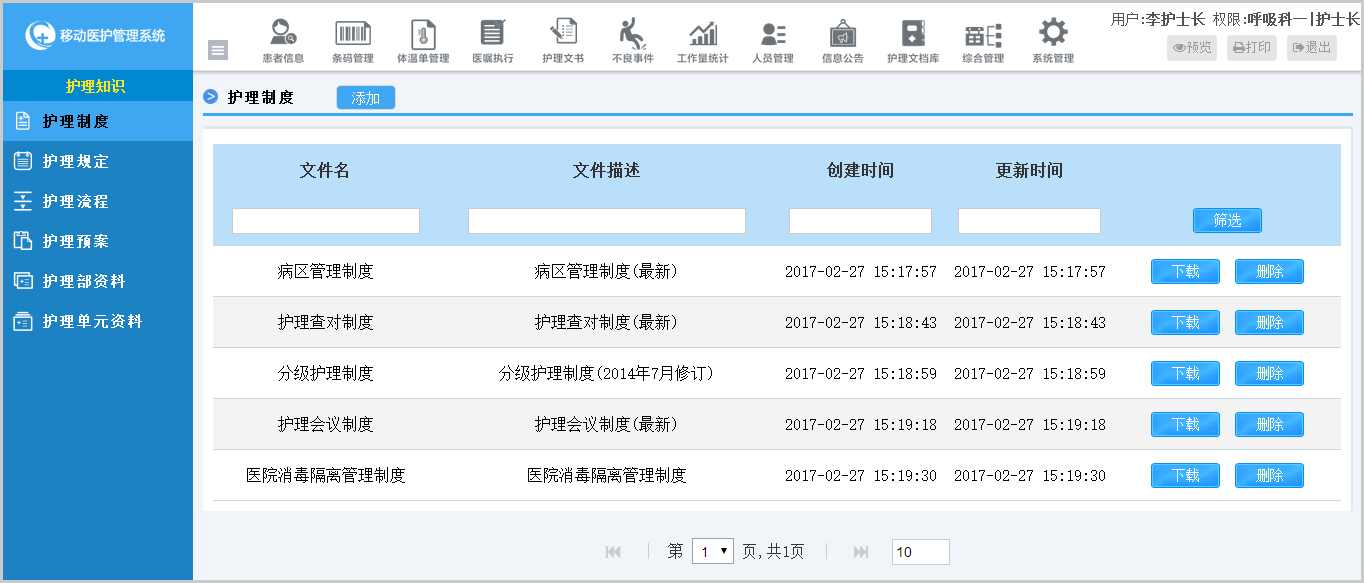
Task: Click the 文件名 filter input field
Action: 326,221
